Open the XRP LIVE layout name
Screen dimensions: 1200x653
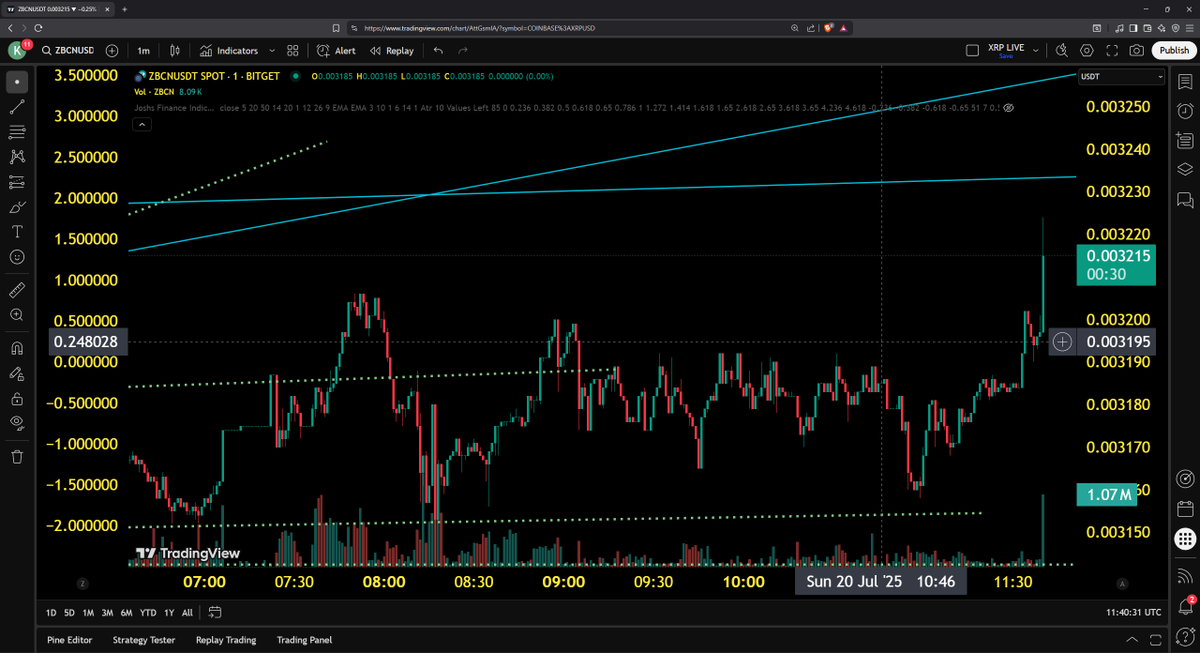1006,50
